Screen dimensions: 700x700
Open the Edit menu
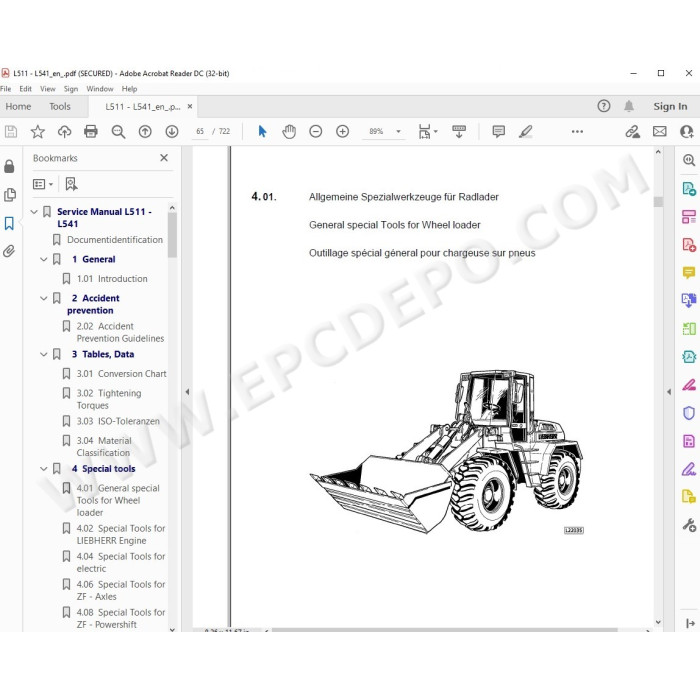(x=25, y=89)
